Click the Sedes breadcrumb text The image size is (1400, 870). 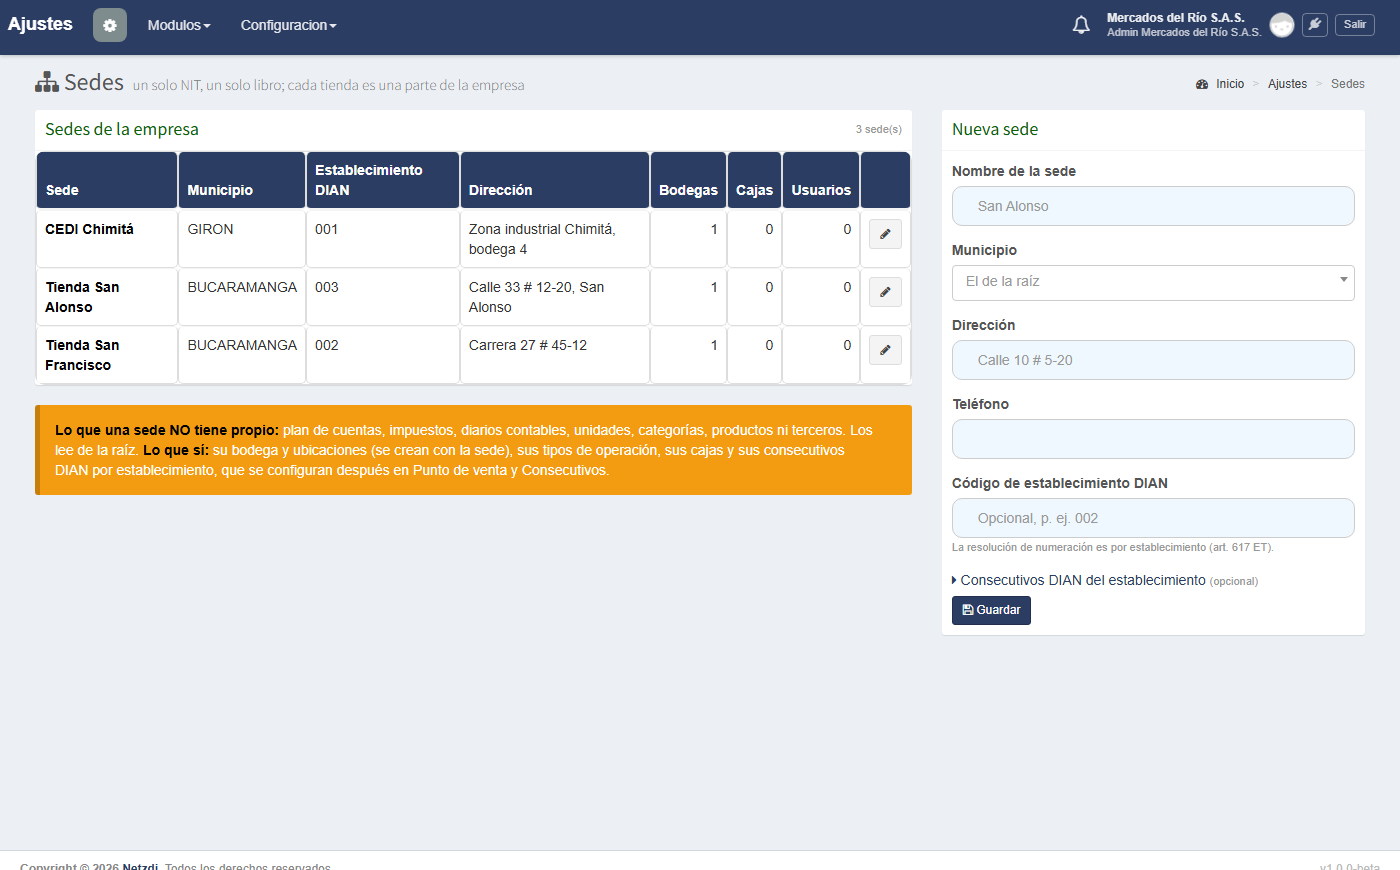(1347, 84)
